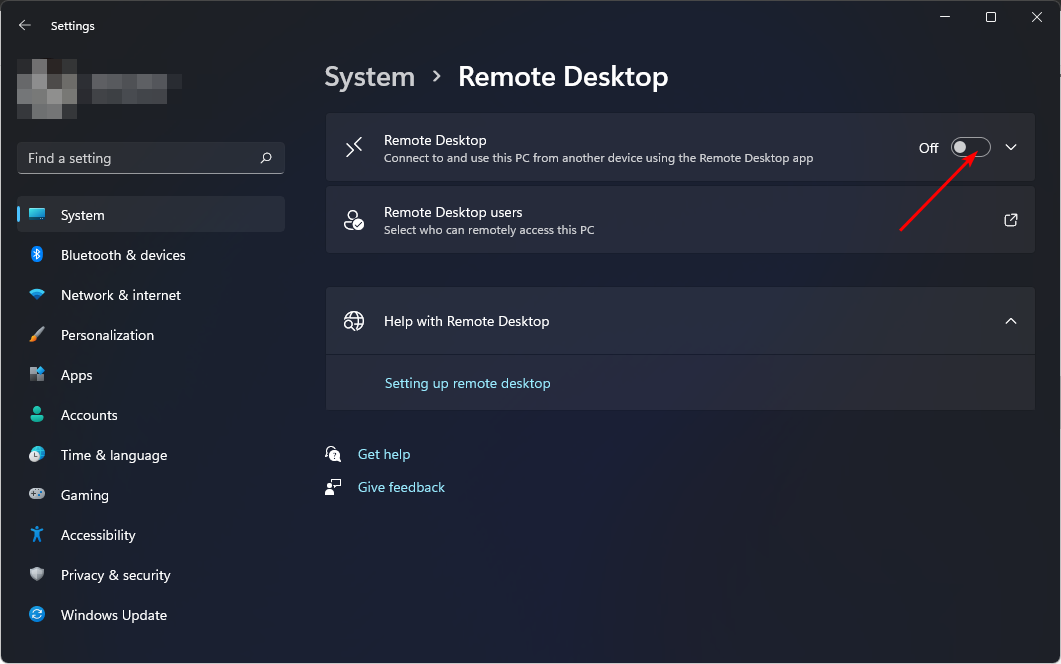The width and height of the screenshot is (1061, 664).
Task: Click the Accessibility figure icon
Action: pos(37,534)
